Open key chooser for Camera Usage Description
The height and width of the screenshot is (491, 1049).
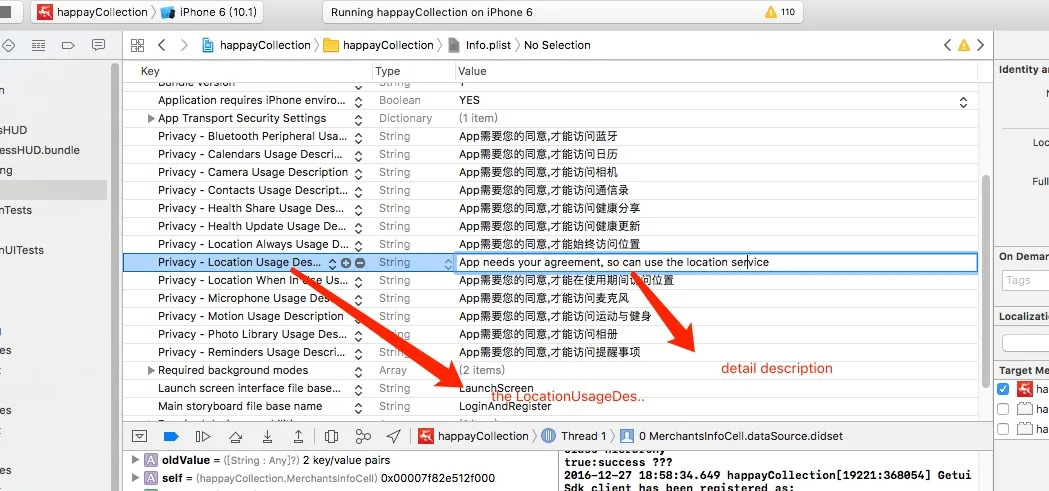point(359,173)
